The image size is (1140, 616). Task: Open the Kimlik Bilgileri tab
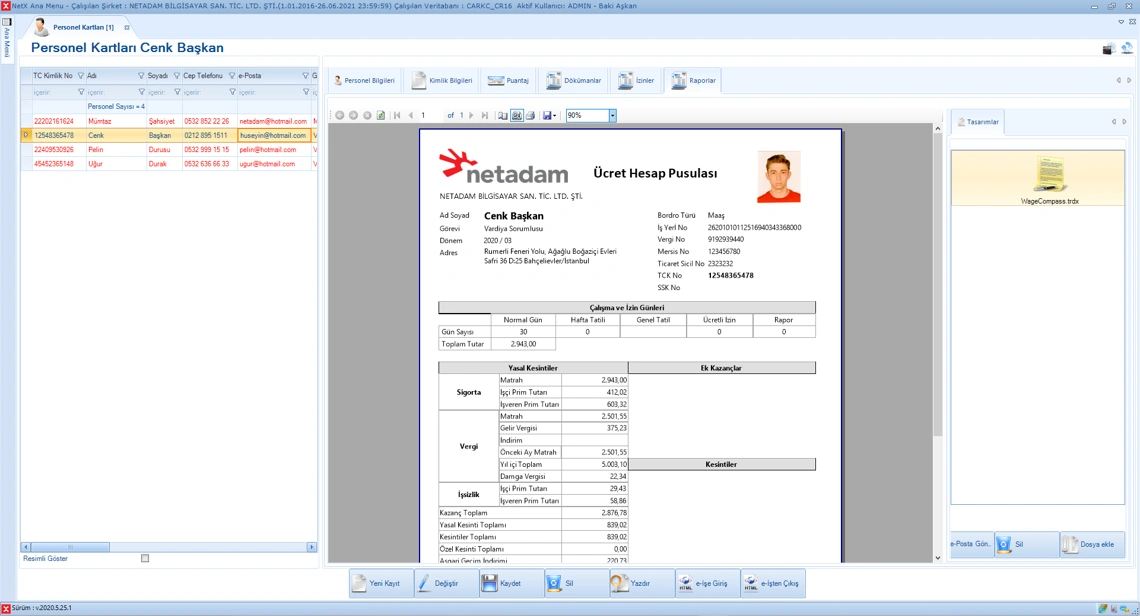(x=442, y=81)
